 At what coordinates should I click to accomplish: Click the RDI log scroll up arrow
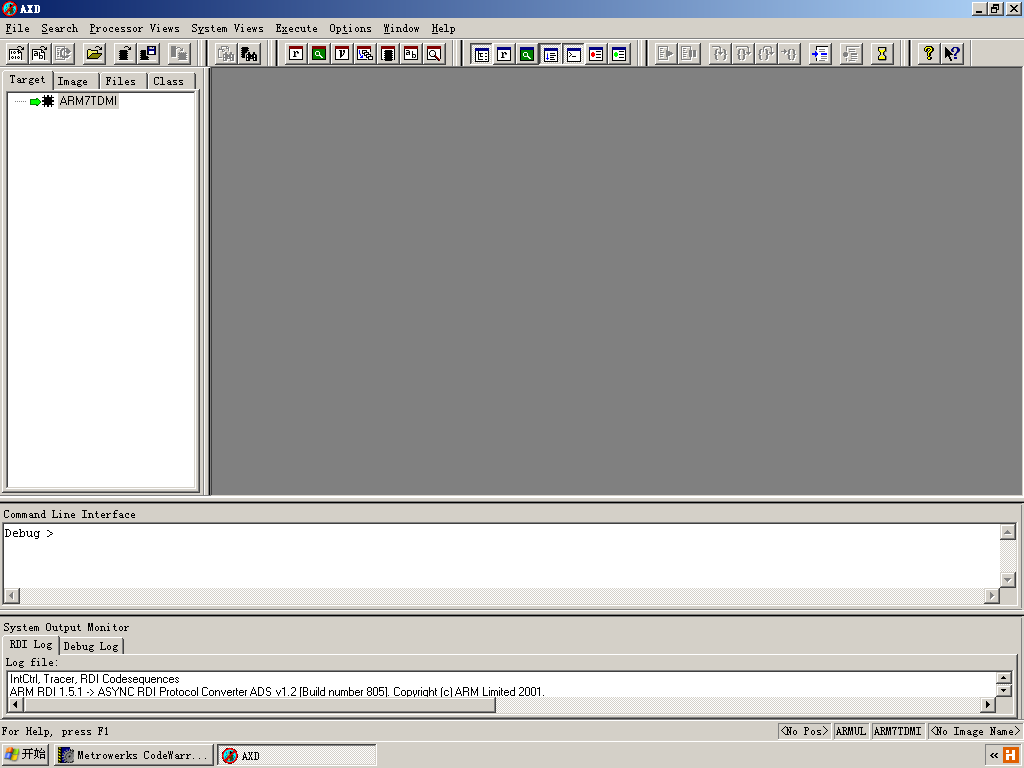pyautogui.click(x=1003, y=678)
